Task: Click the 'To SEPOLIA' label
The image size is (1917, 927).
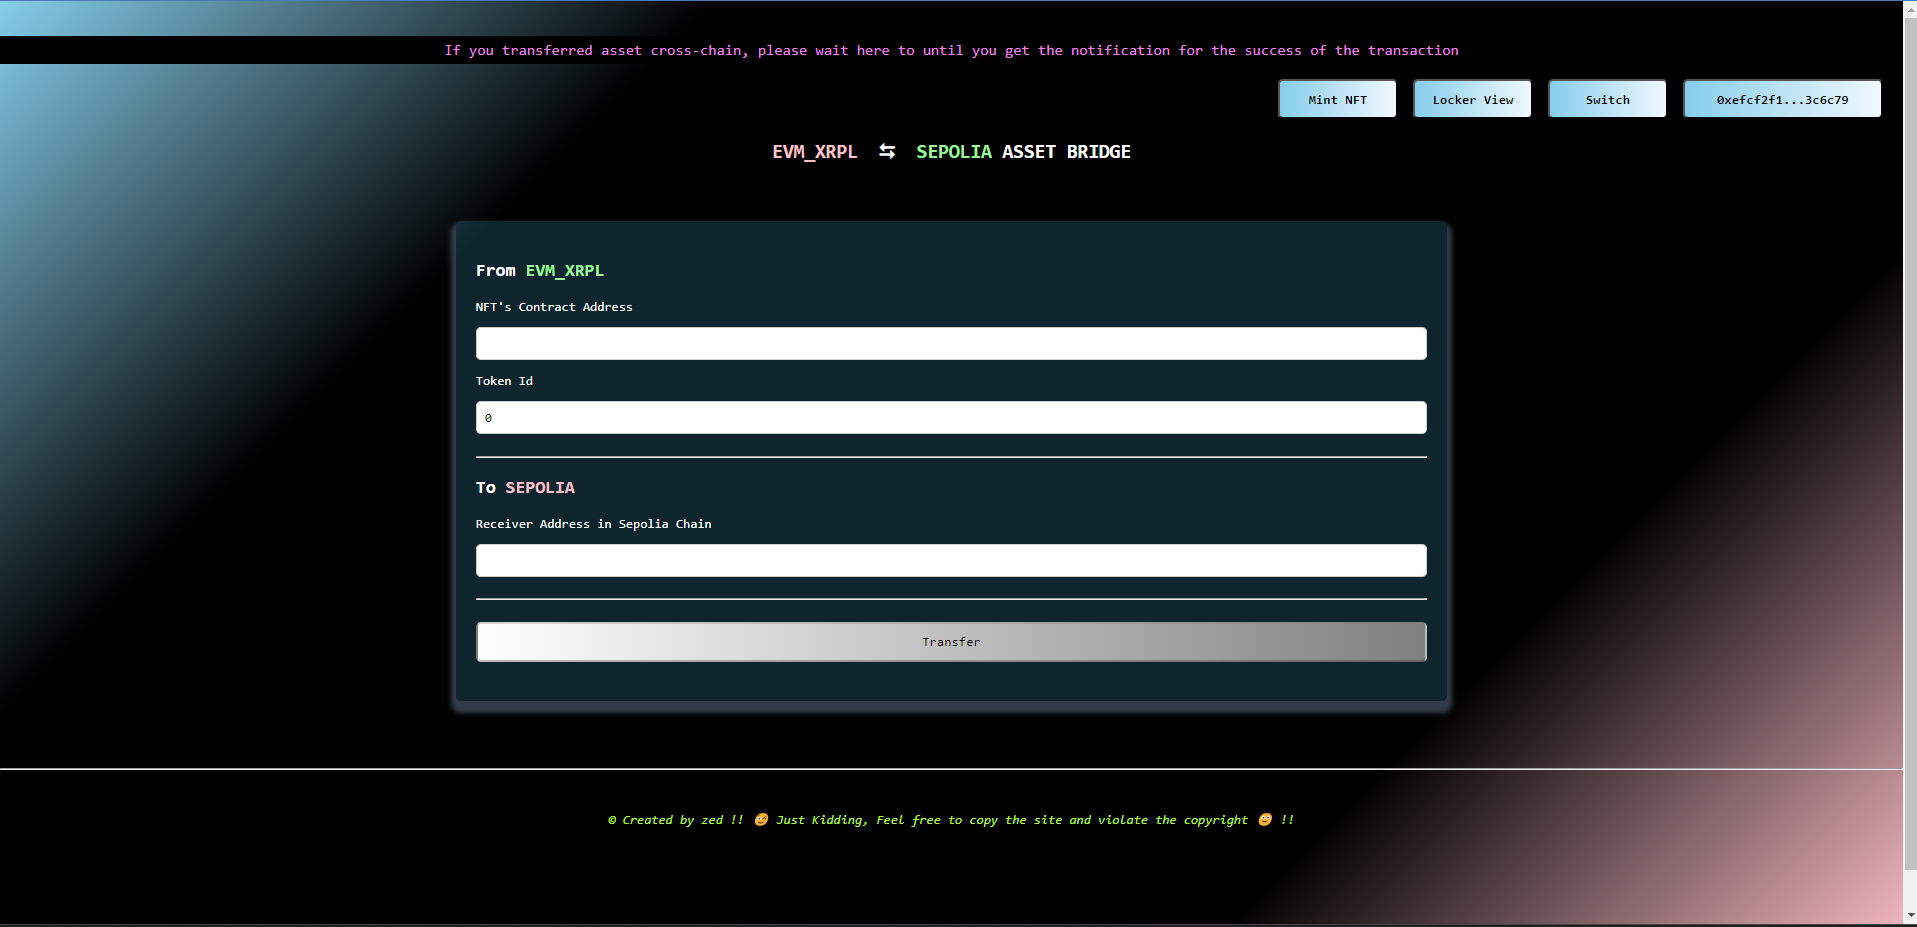Action: click(x=525, y=488)
